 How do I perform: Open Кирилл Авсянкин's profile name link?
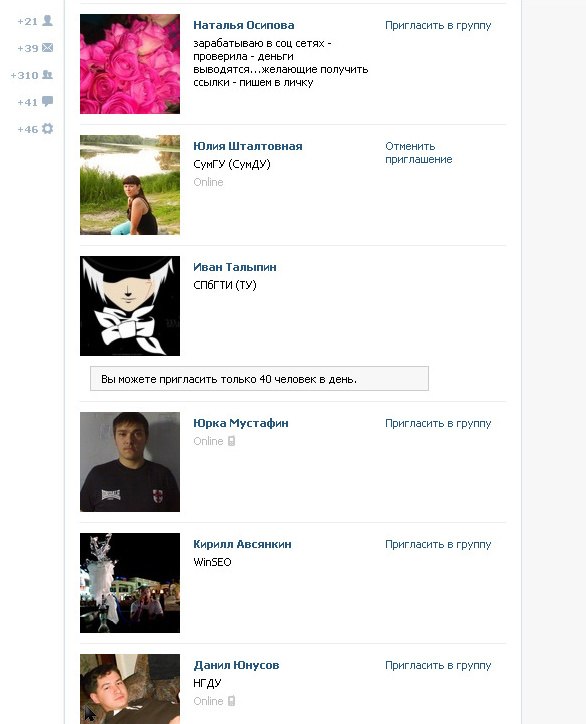pyautogui.click(x=242, y=544)
